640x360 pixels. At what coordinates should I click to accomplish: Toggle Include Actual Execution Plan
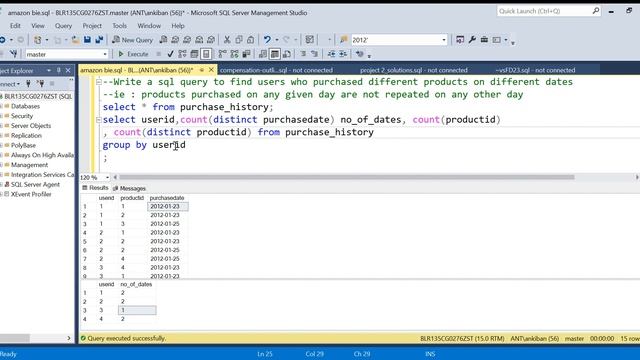pyautogui.click(x=222, y=54)
